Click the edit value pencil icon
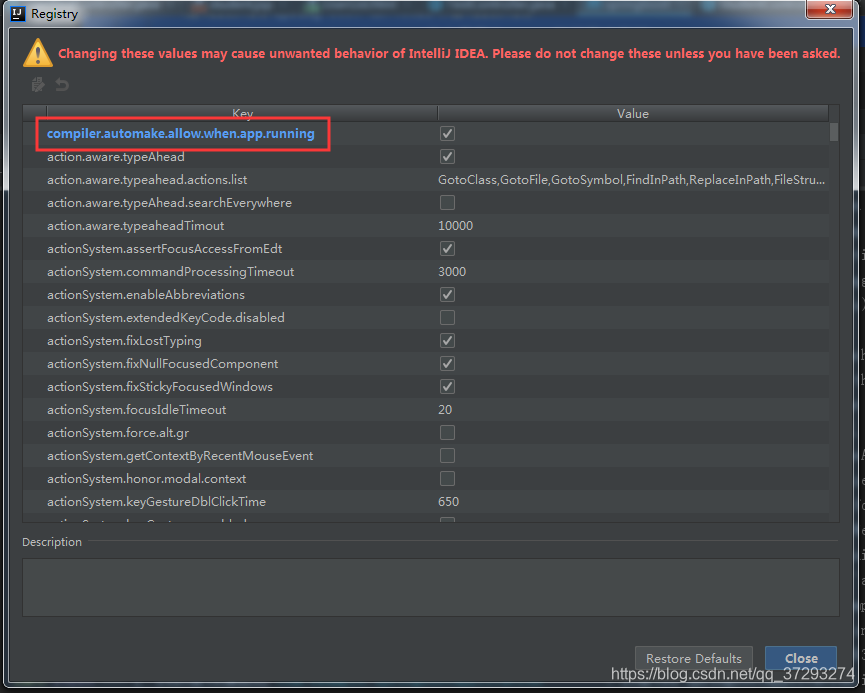This screenshot has width=865, height=693. [37, 85]
